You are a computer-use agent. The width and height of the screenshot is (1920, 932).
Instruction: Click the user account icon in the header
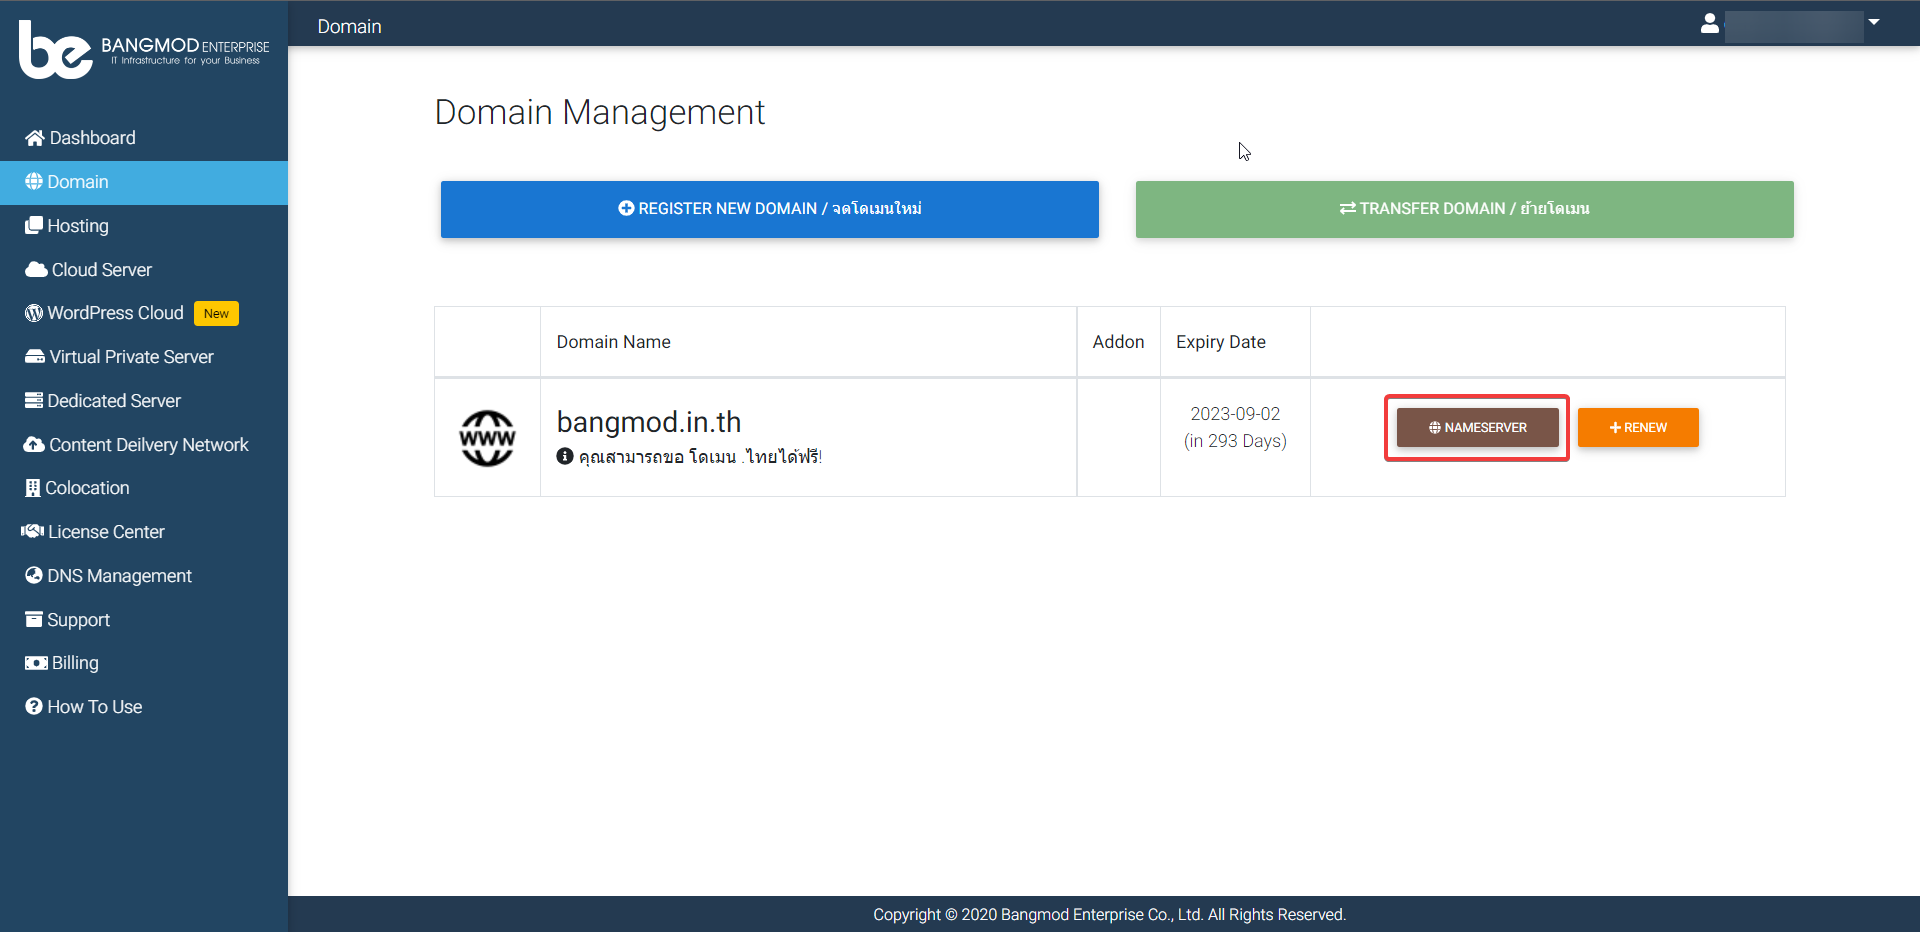(x=1709, y=23)
